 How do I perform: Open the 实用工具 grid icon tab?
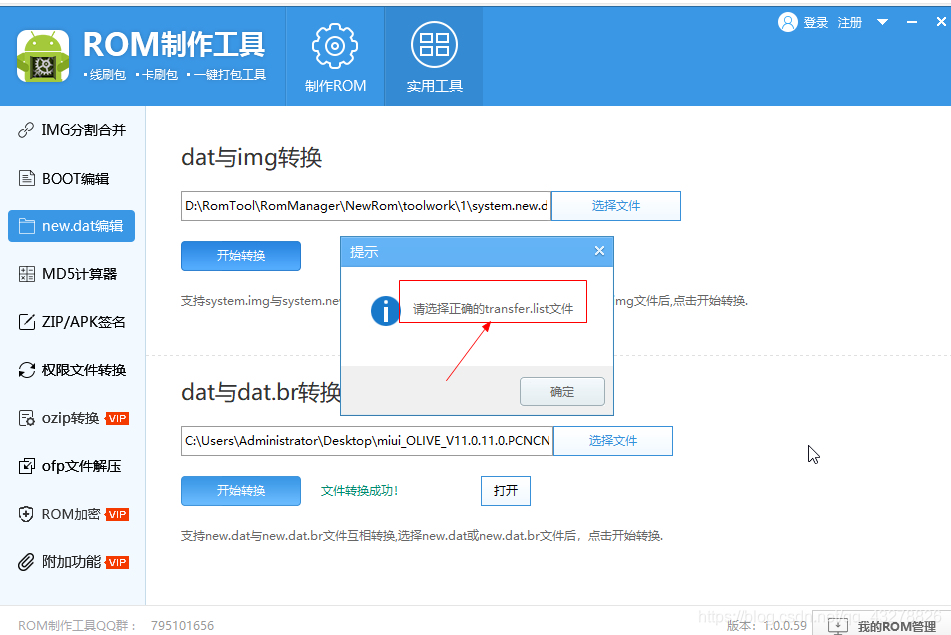point(434,57)
